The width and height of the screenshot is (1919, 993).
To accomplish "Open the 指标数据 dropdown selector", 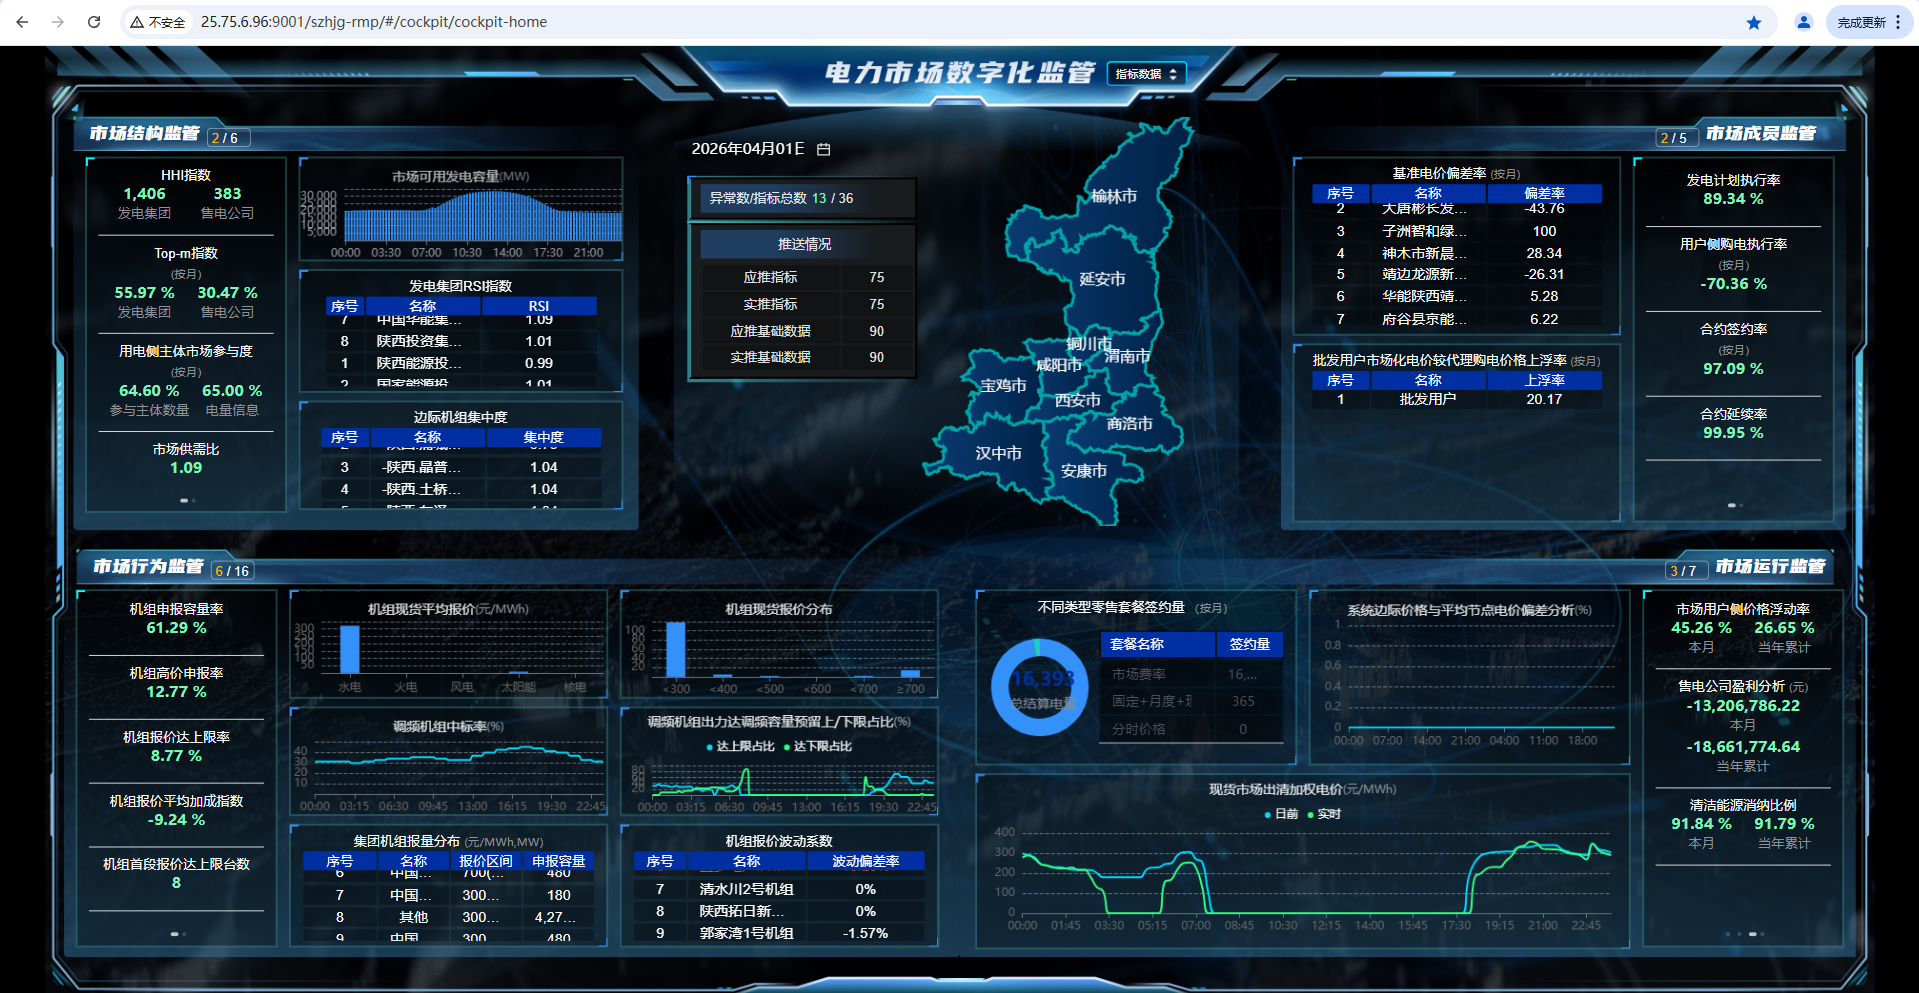I will 1146,74.
